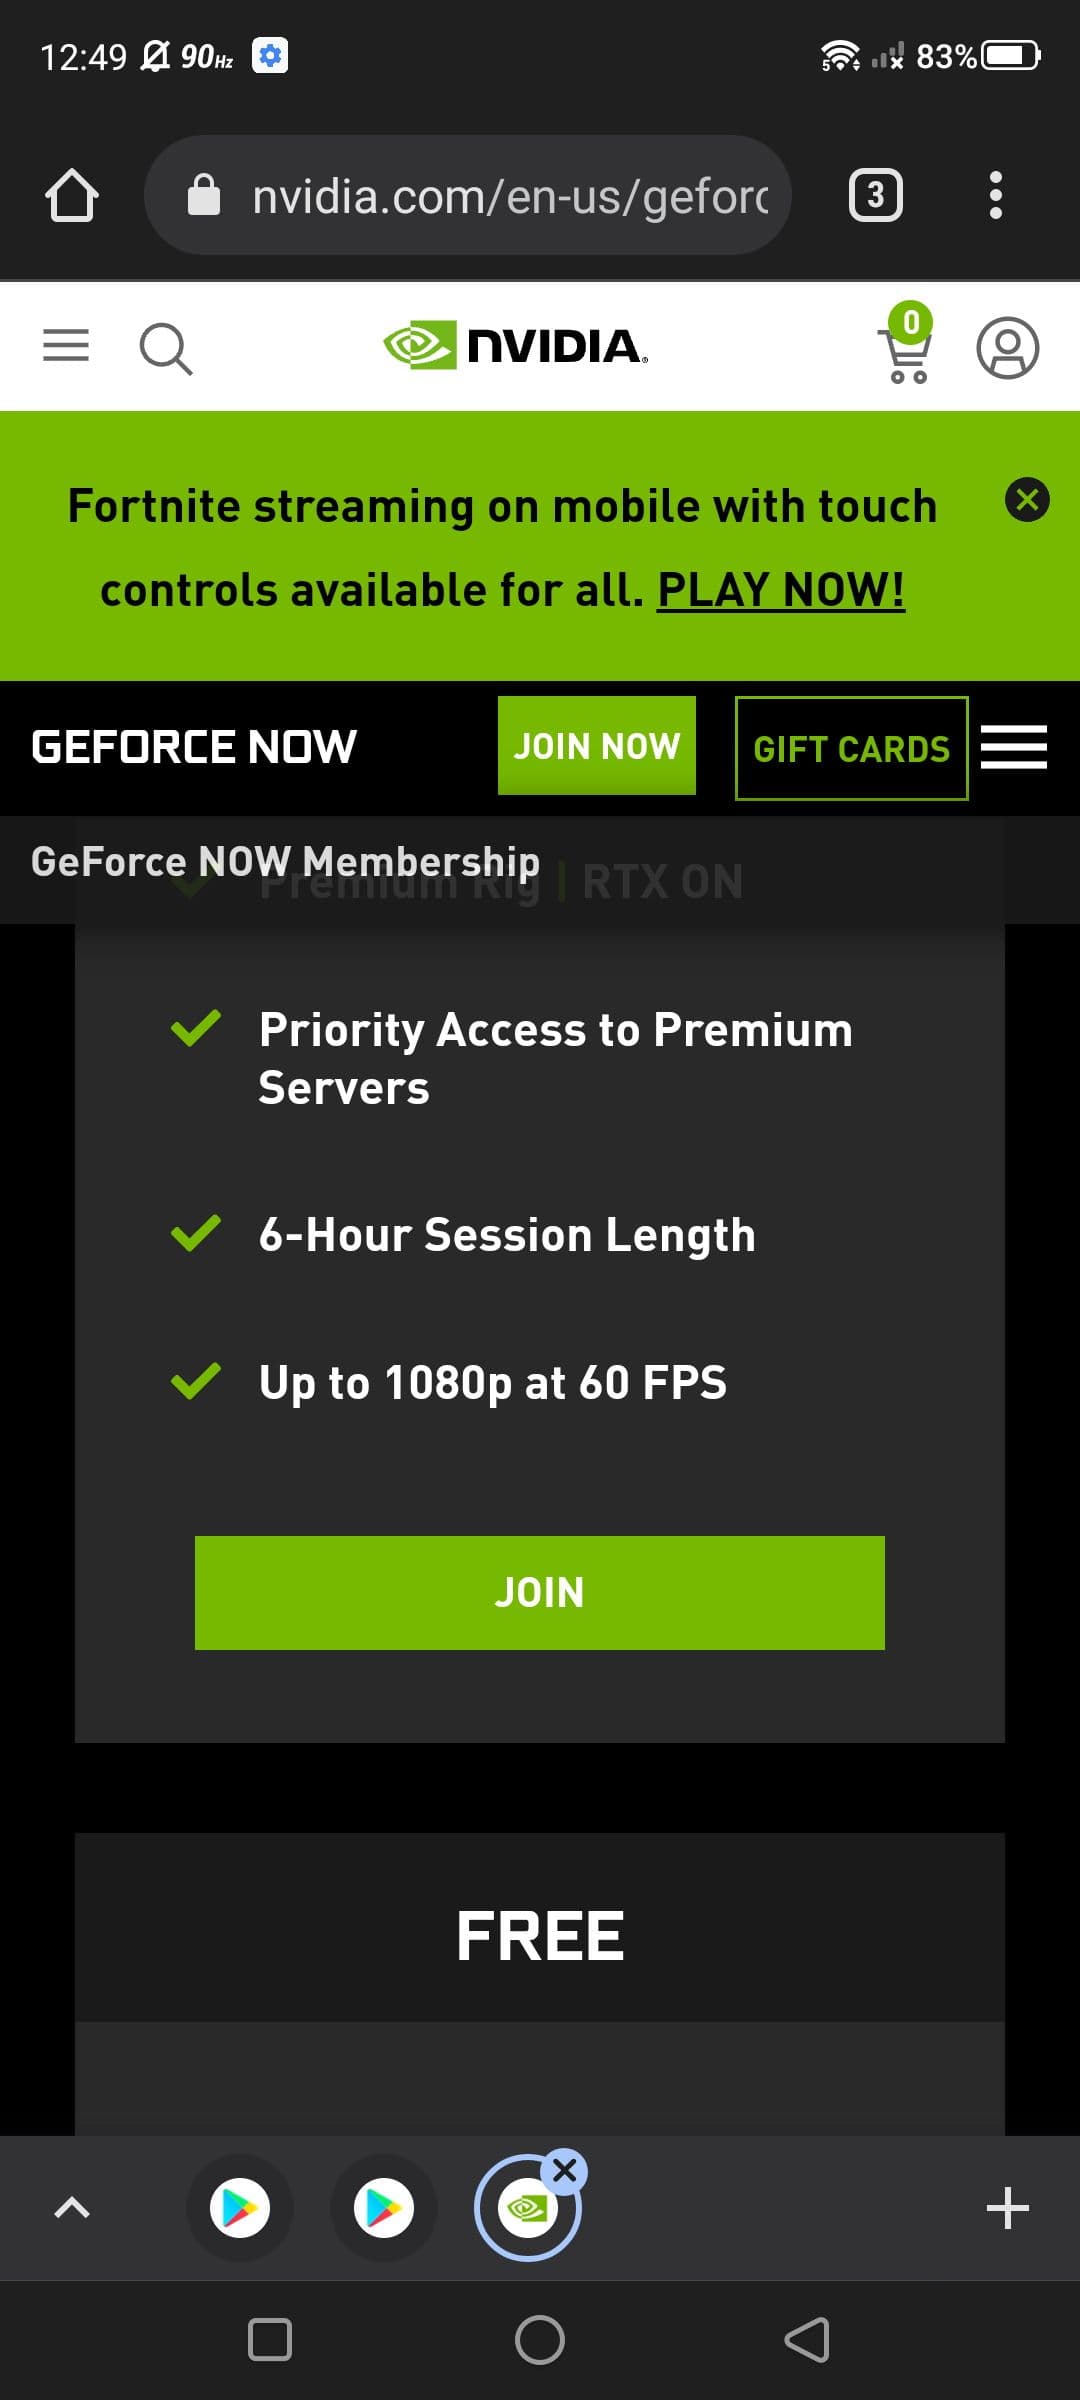
Task: Dismiss the green Fortnite banner
Action: pyautogui.click(x=1027, y=499)
